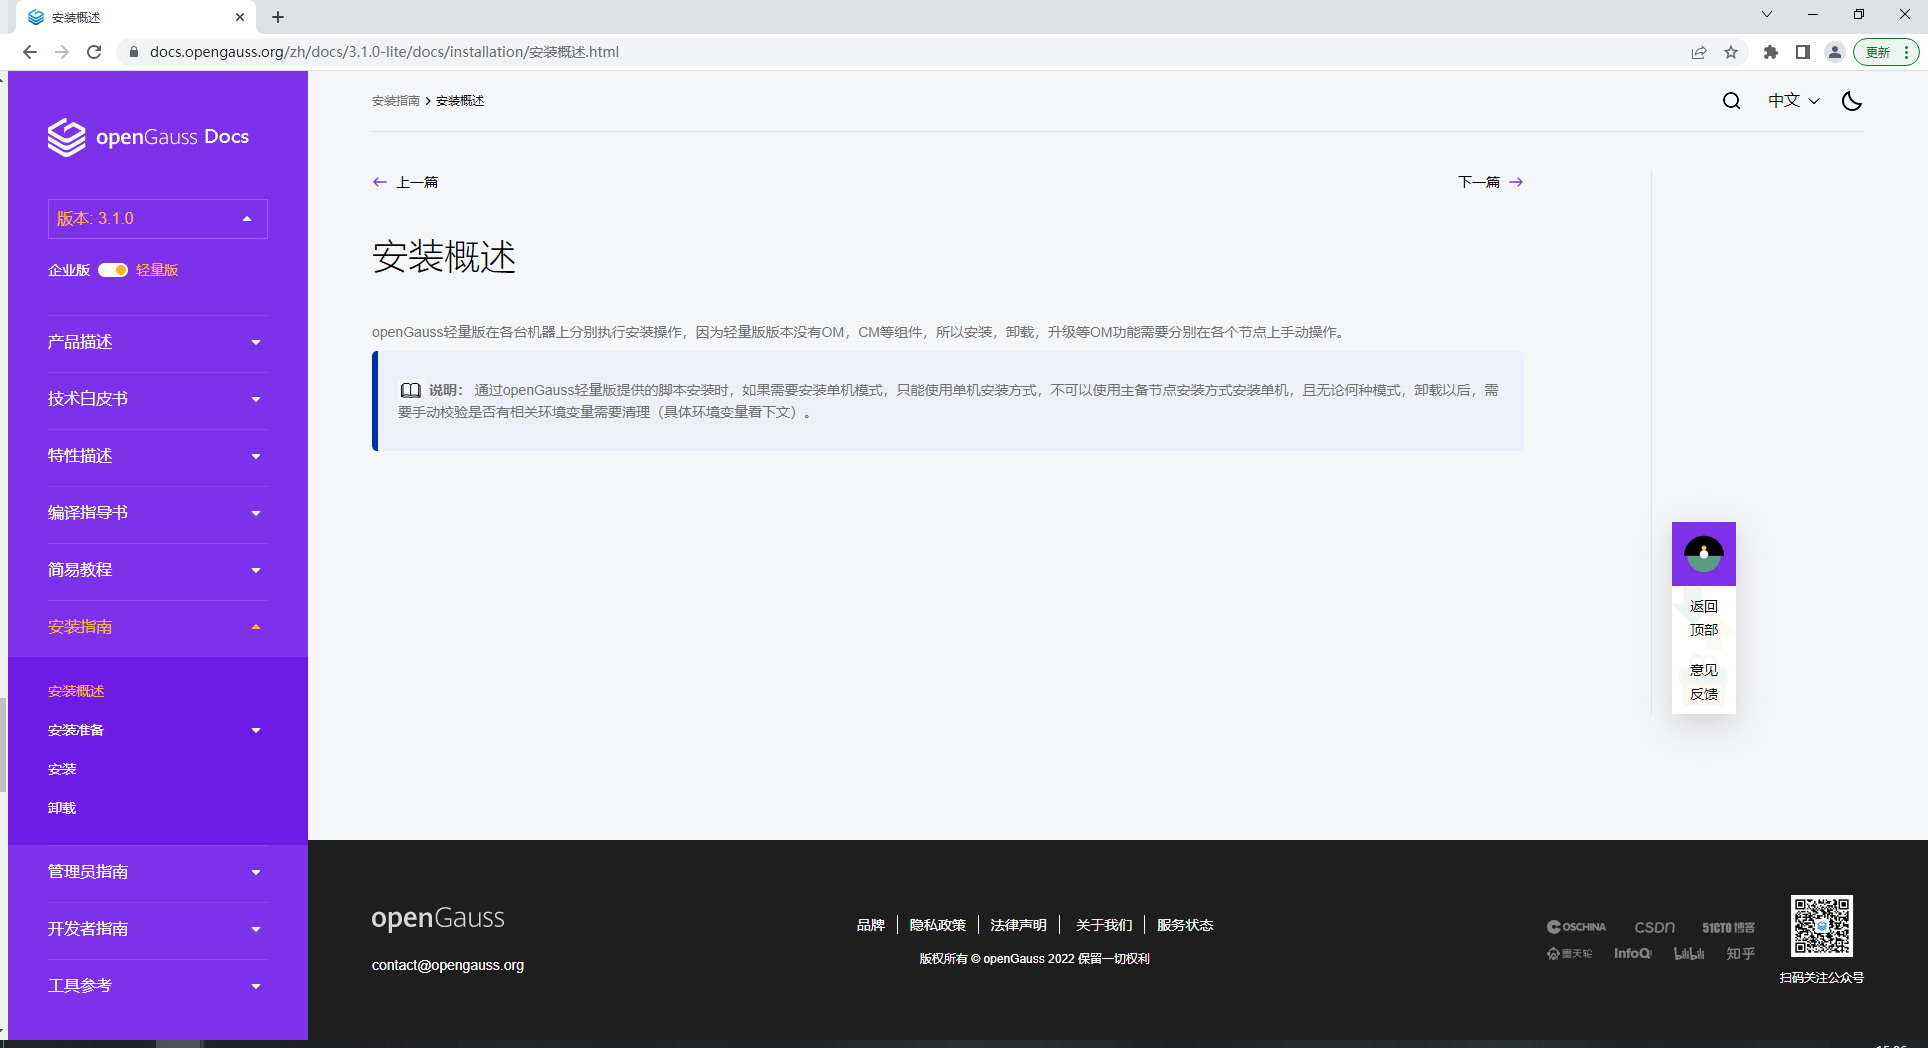
Task: Click the InfoQ logo in footer
Action: click(x=1633, y=953)
